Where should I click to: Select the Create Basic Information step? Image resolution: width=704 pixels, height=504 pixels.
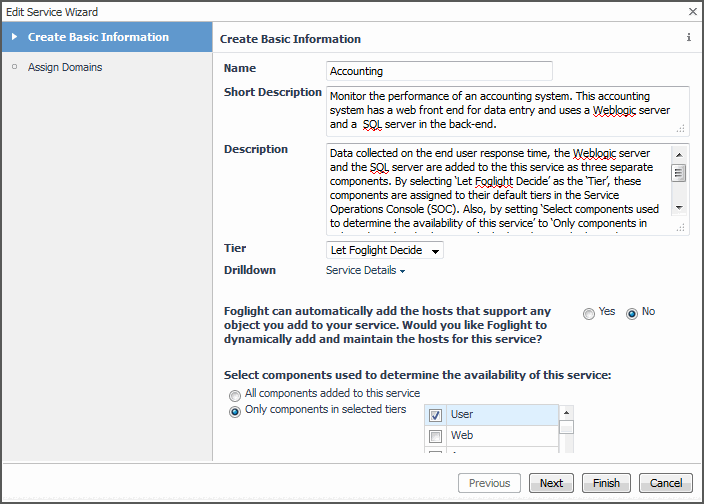coord(98,37)
